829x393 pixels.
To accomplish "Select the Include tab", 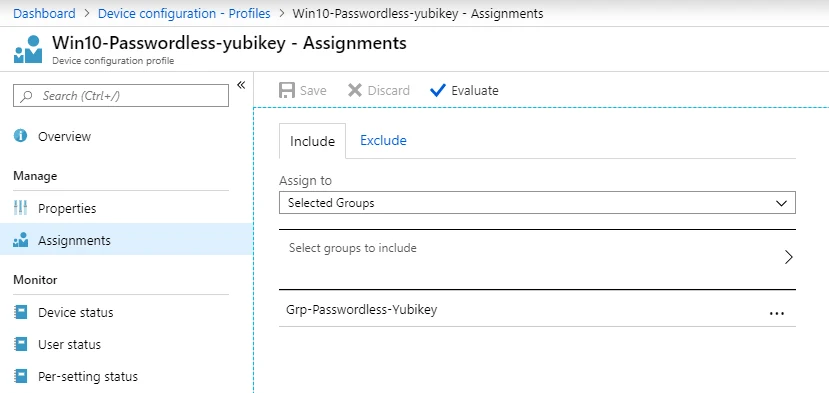I will point(312,141).
